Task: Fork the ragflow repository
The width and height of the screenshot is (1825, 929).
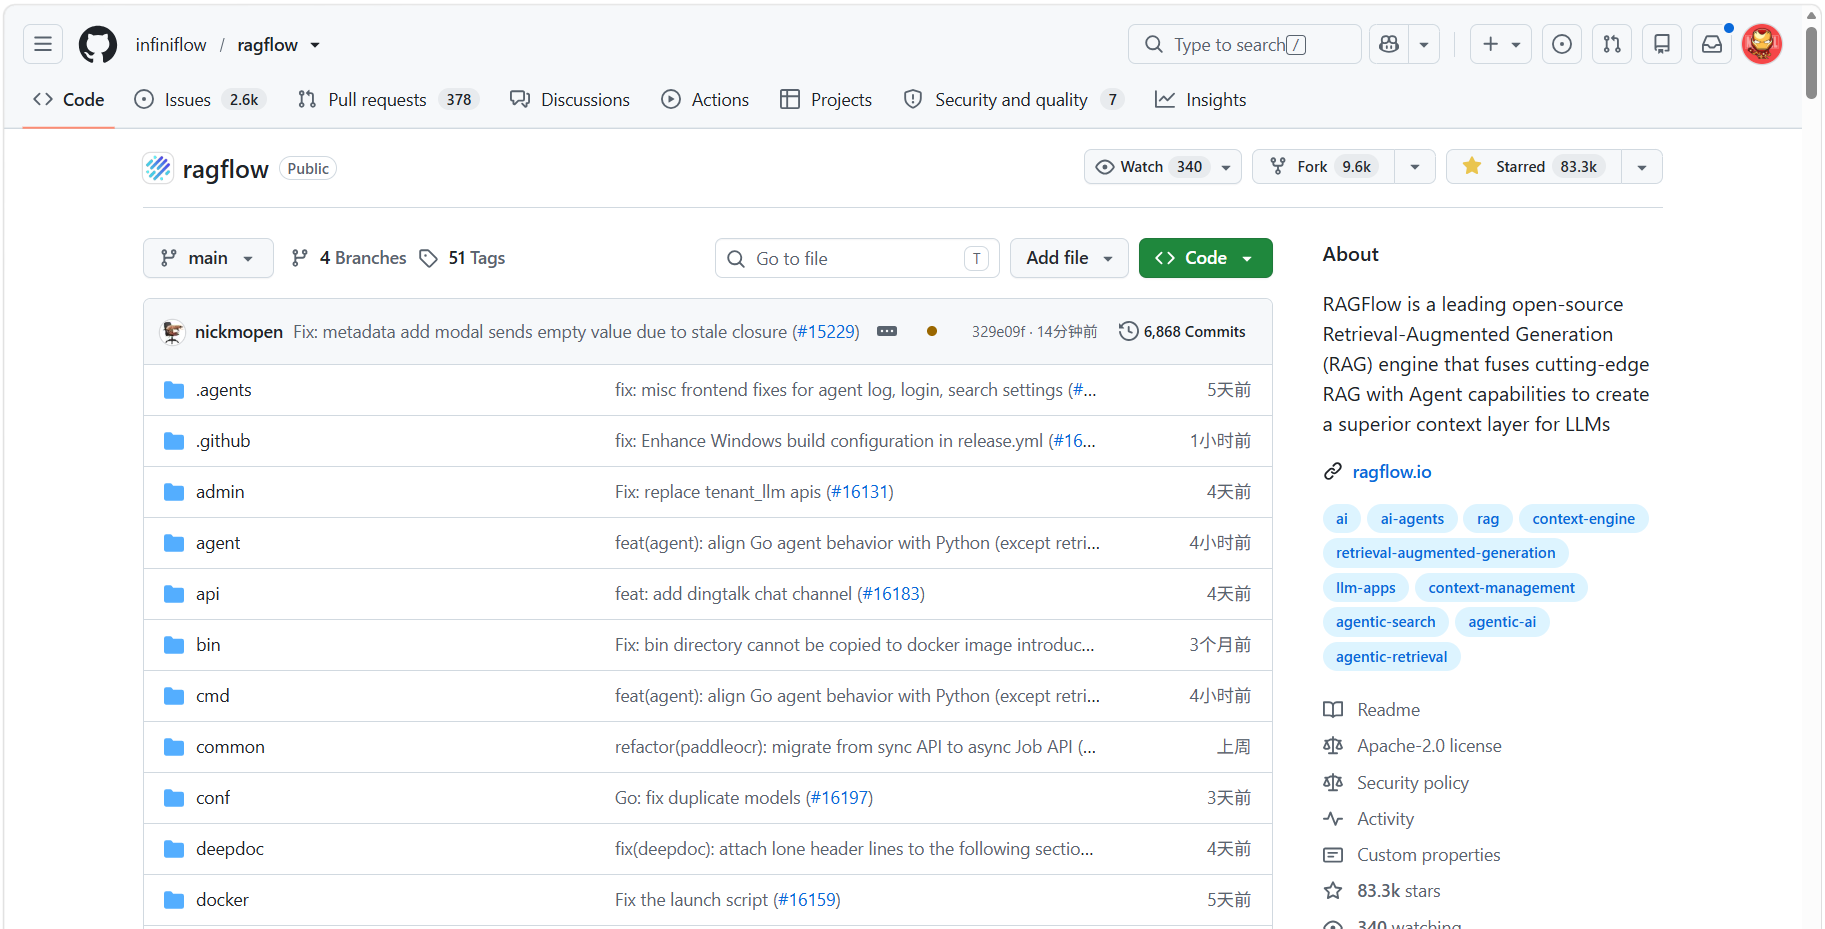Action: pyautogui.click(x=1323, y=167)
